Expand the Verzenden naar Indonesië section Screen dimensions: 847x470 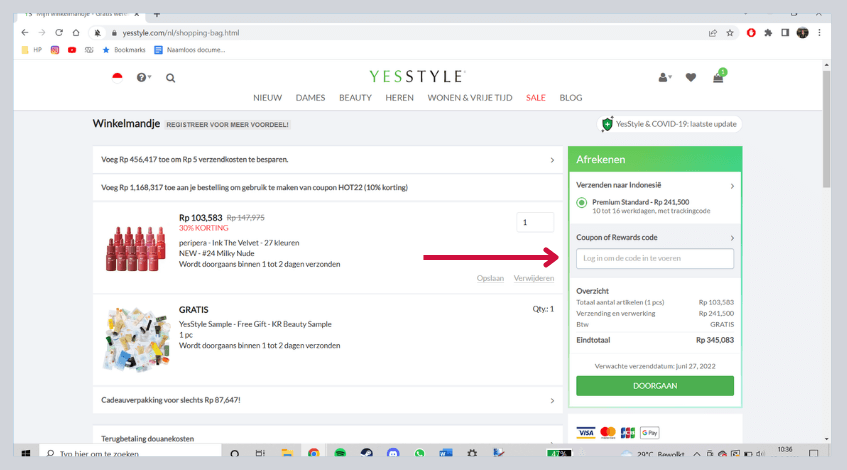[x=654, y=185]
